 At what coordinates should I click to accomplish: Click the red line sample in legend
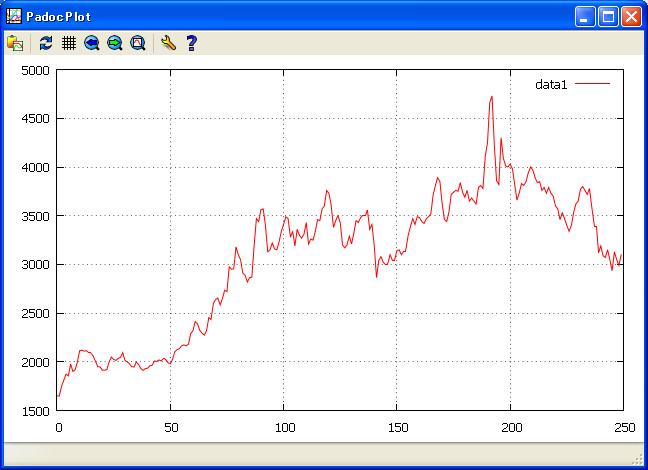coord(592,85)
